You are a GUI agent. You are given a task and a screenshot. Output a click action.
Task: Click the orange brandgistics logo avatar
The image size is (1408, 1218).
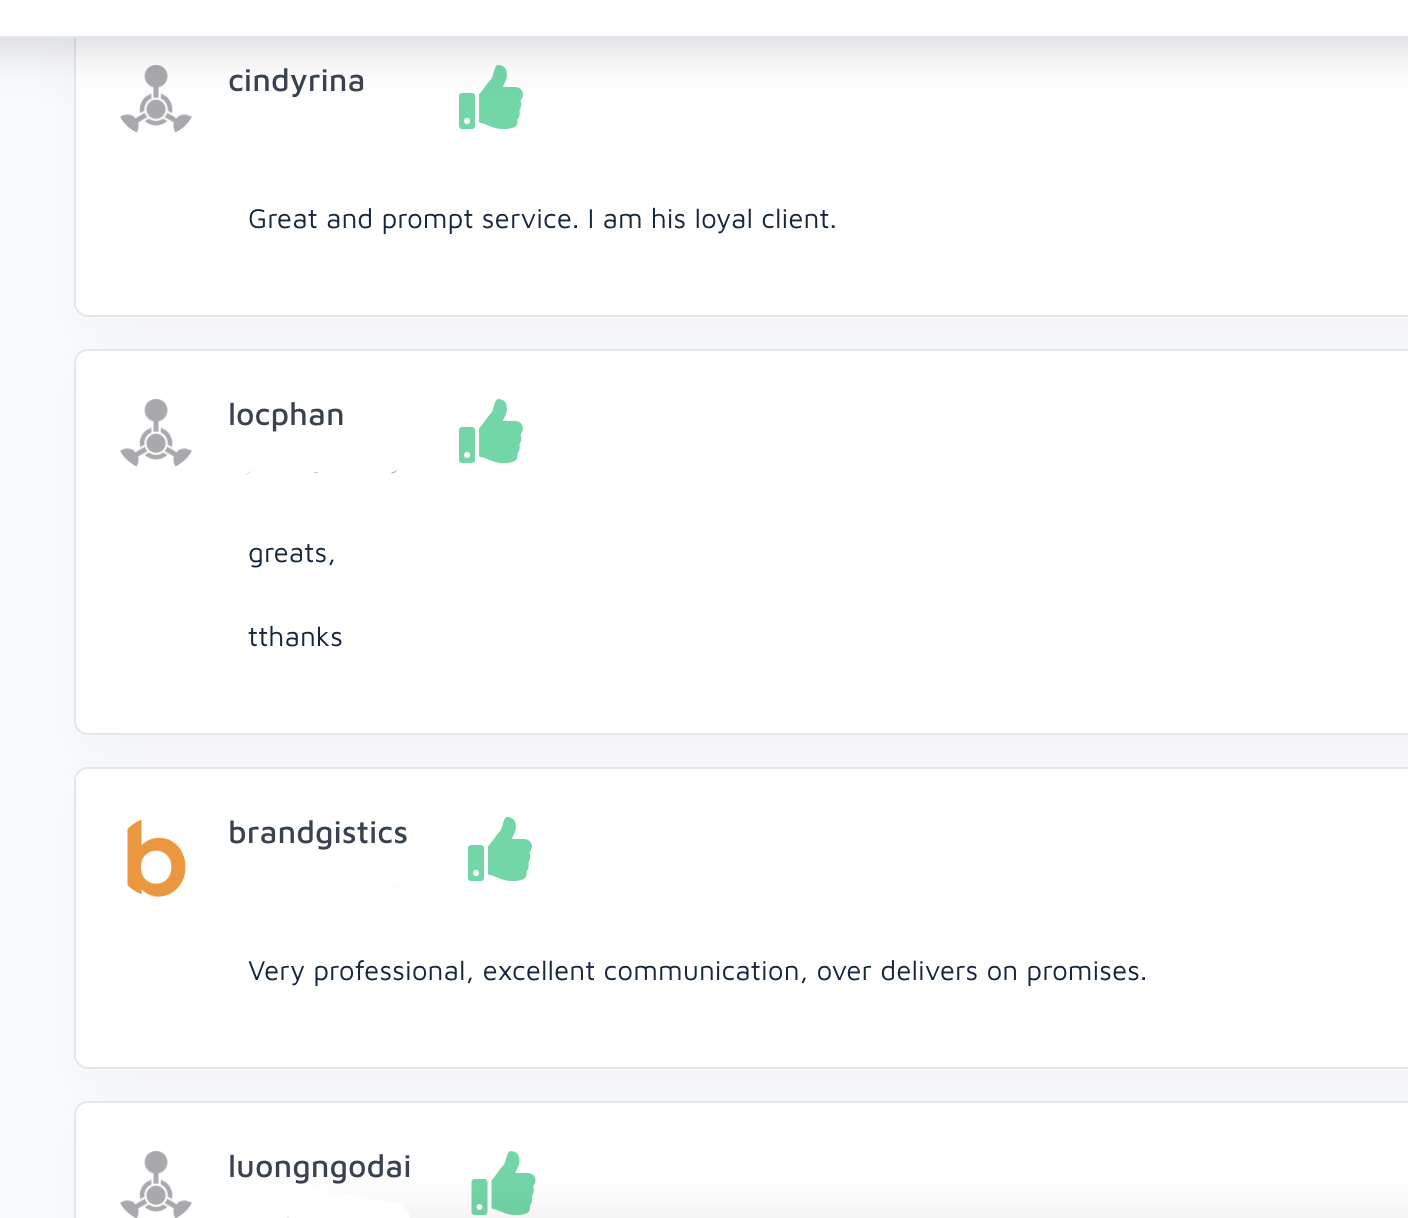tap(156, 858)
